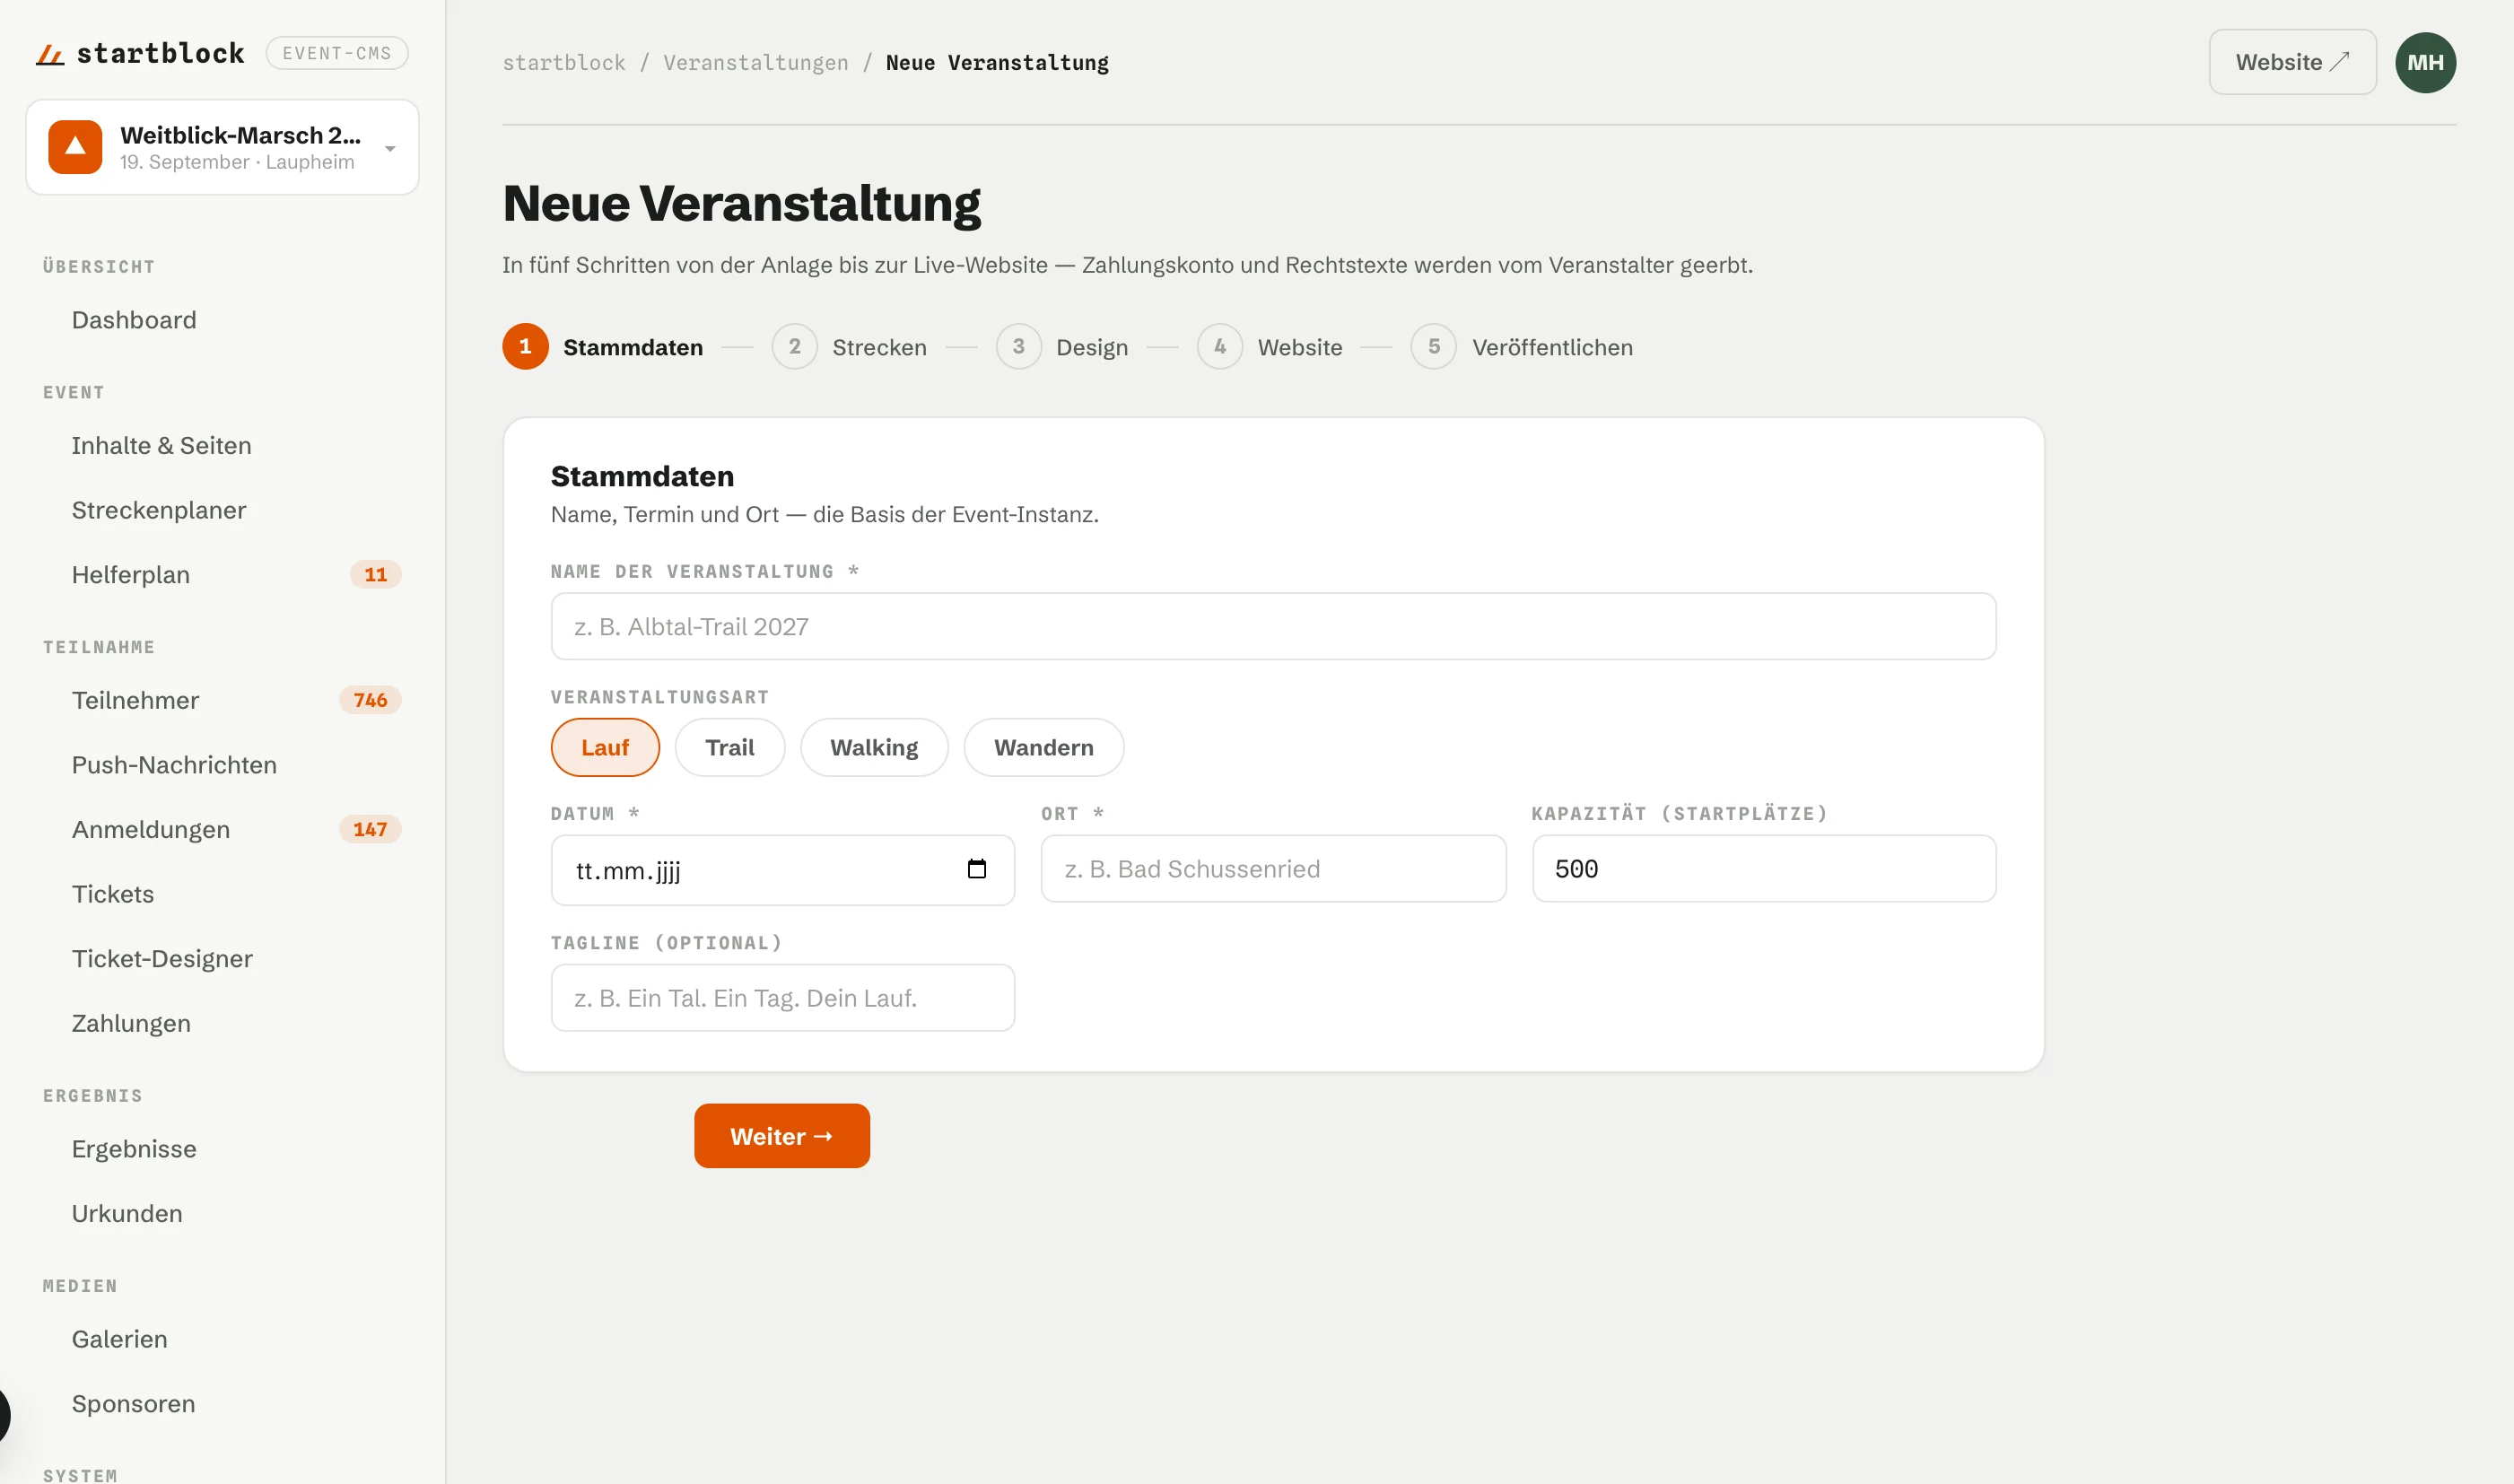Focus the Name der Veranstaltung field
Image resolution: width=2514 pixels, height=1484 pixels.
(1273, 627)
